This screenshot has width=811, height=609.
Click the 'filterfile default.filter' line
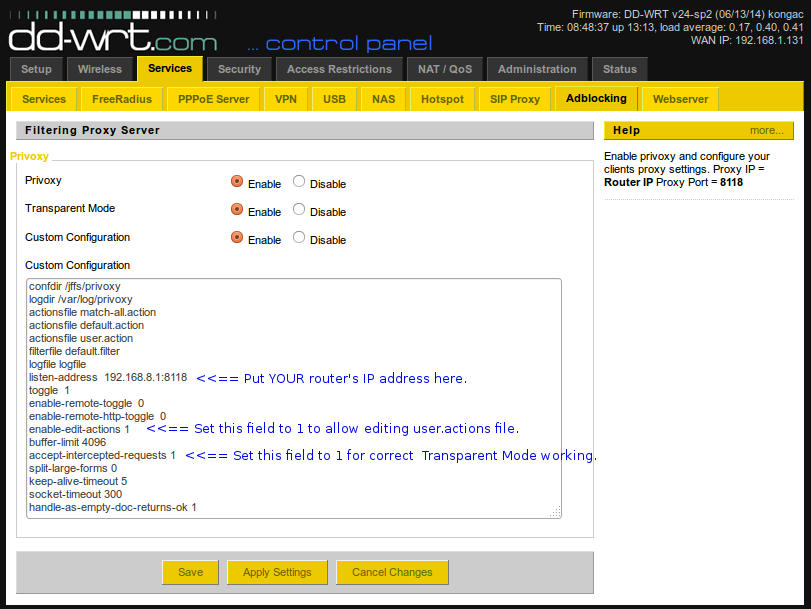74,351
